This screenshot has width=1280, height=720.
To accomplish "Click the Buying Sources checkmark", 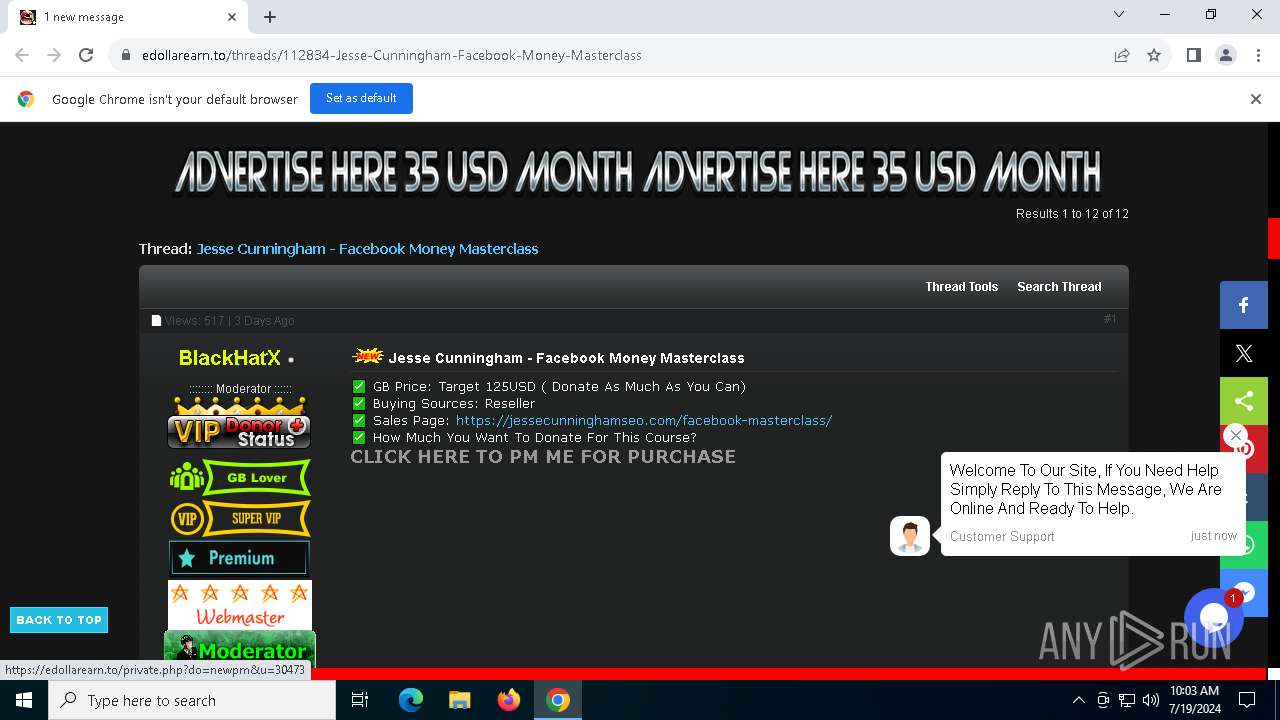I will 359,403.
